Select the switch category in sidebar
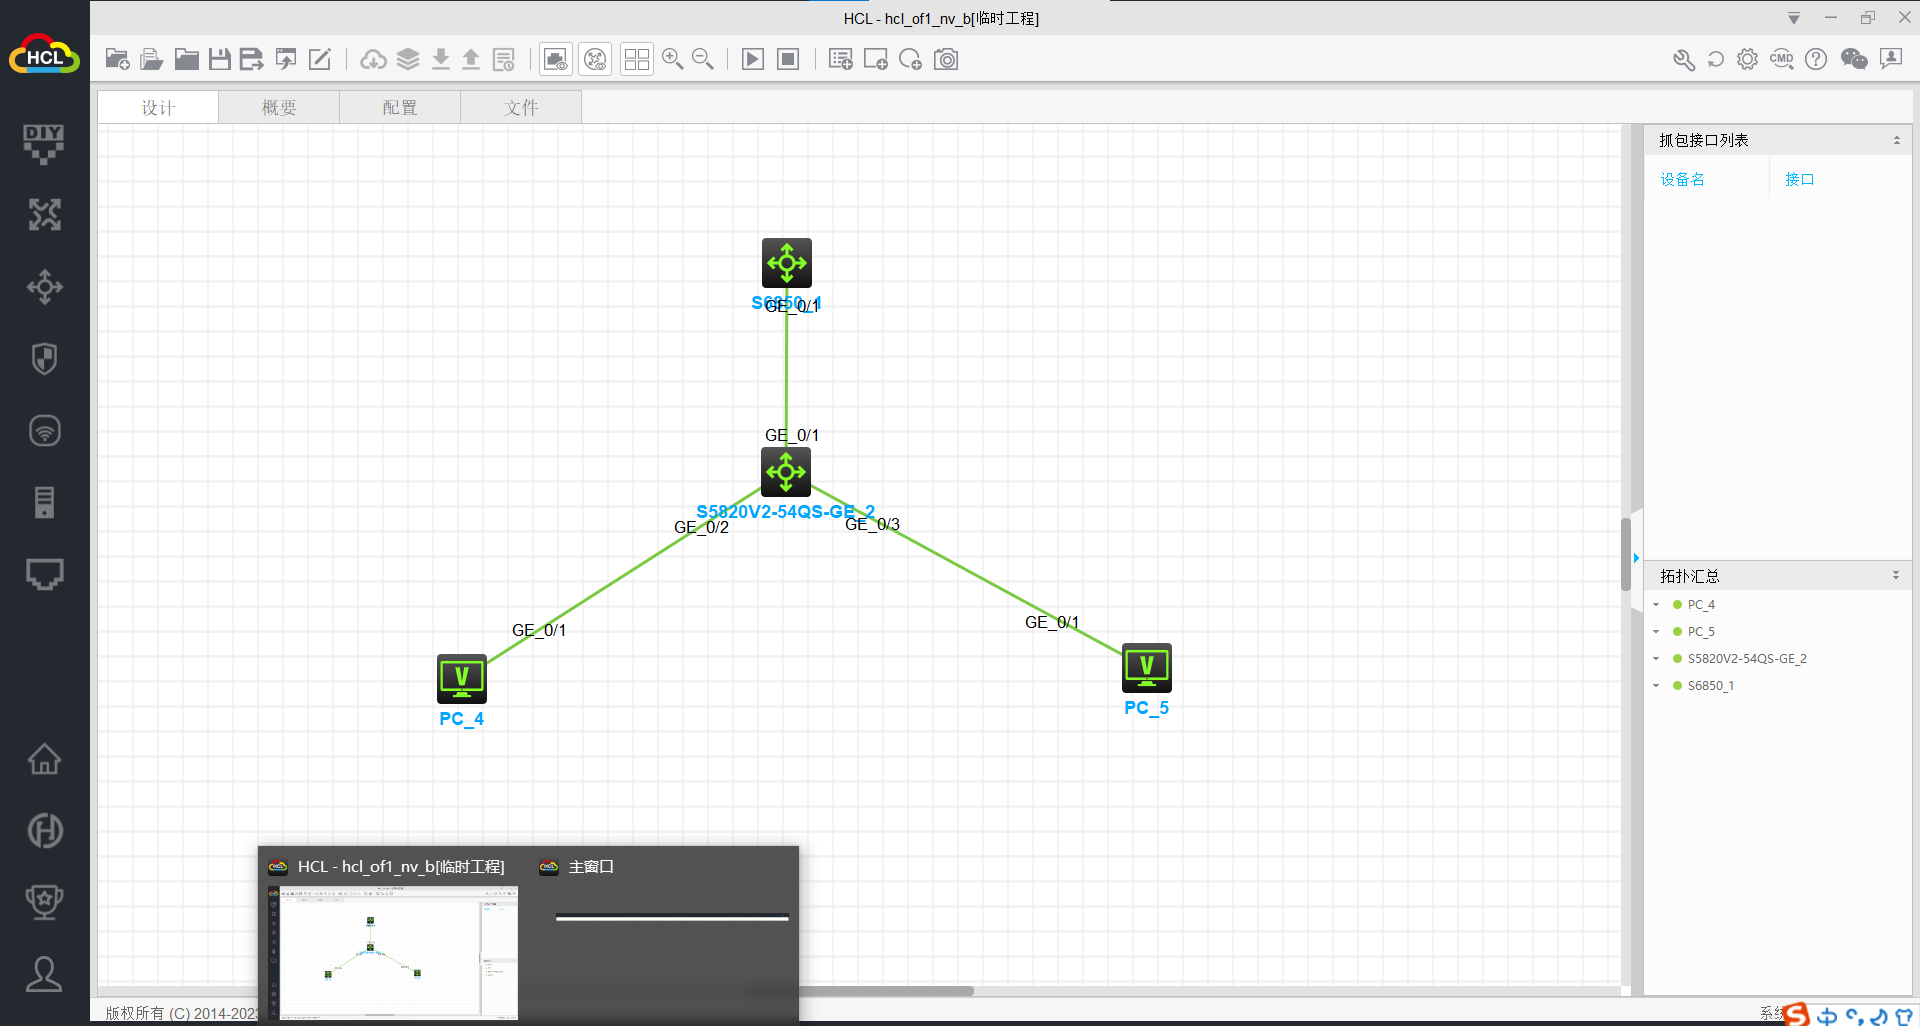 click(x=44, y=287)
